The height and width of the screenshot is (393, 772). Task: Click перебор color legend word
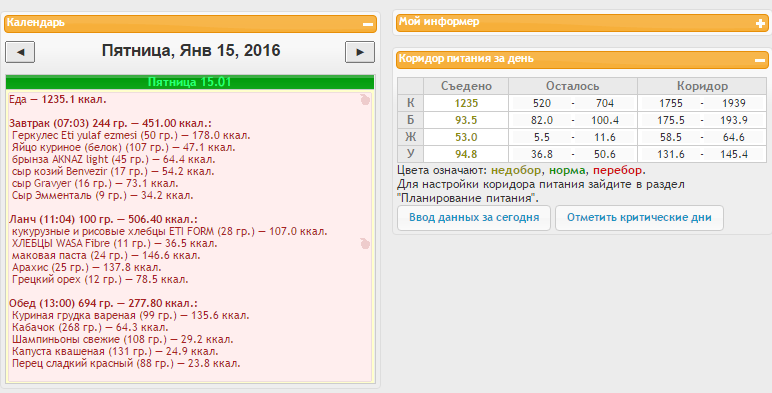617,170
